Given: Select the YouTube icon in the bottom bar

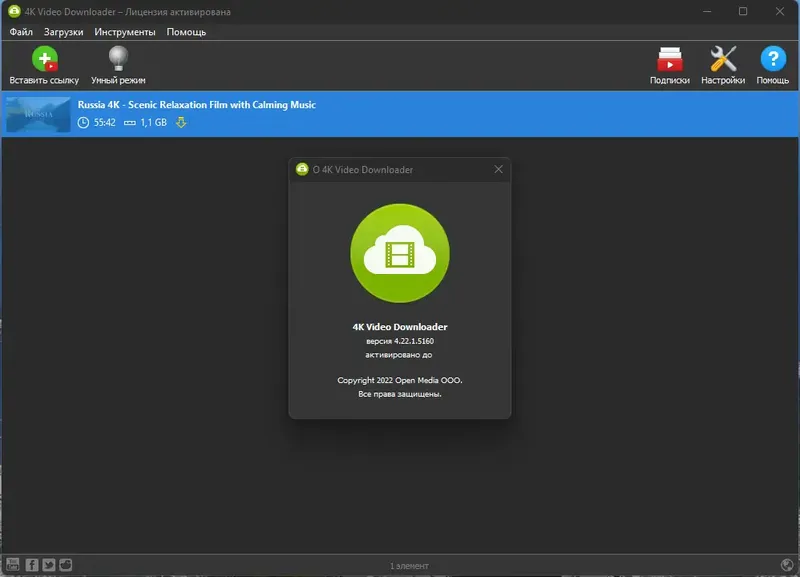Looking at the screenshot, I should [13, 565].
